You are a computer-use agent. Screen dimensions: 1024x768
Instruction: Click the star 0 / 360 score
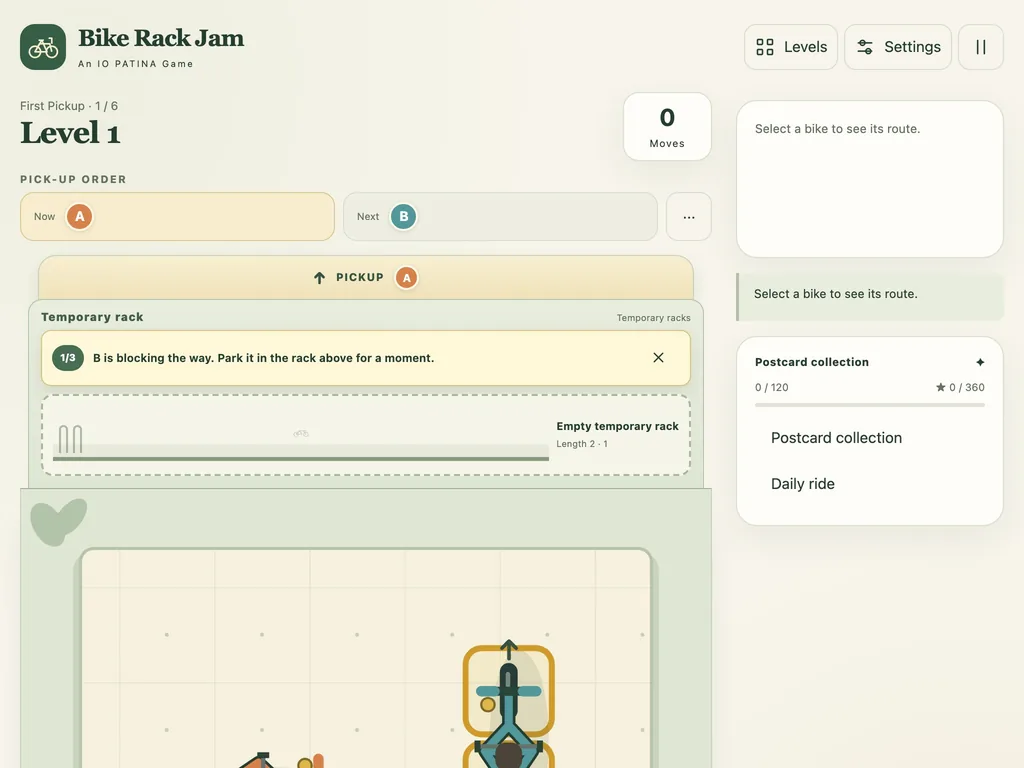click(x=960, y=387)
